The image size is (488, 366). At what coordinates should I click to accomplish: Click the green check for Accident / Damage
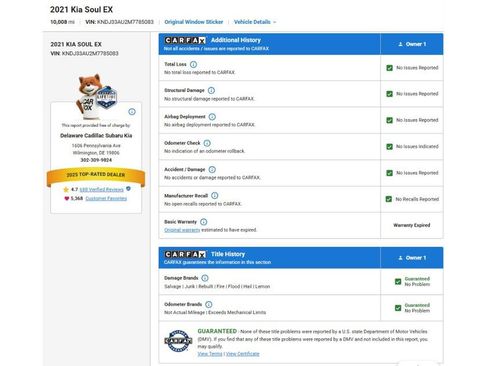[x=389, y=173]
